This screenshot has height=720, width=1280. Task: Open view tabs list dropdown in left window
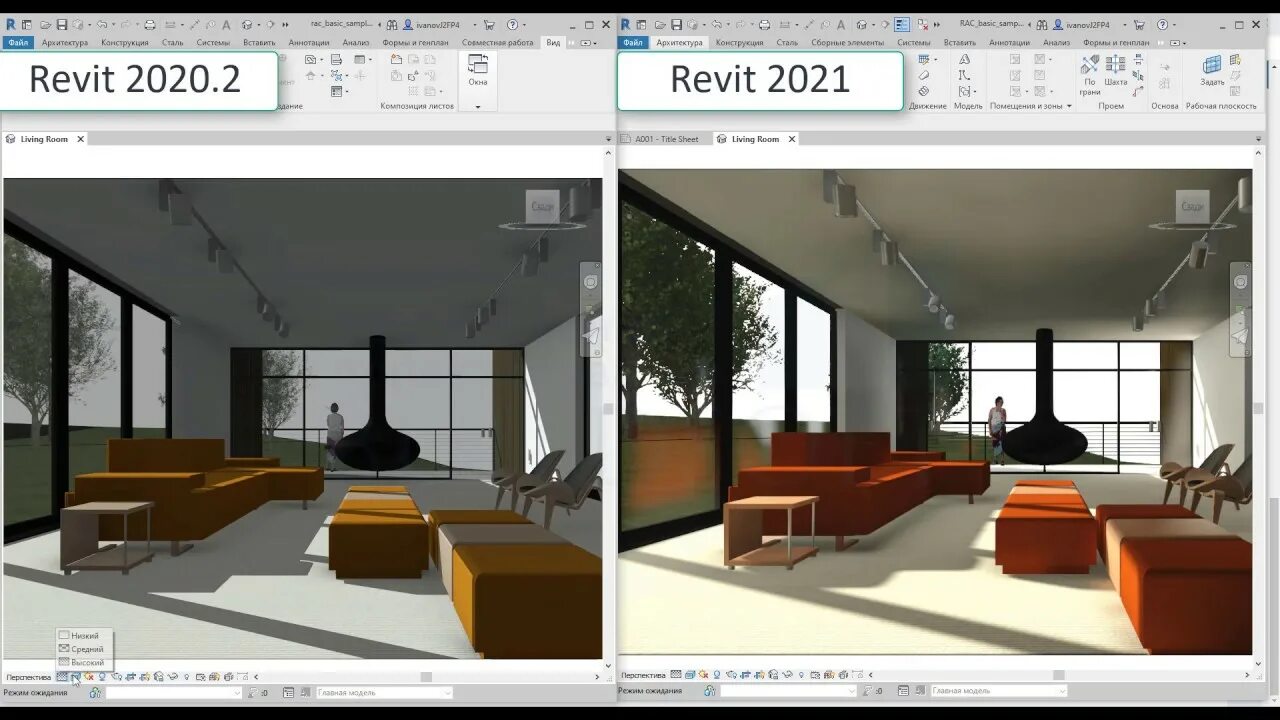[608, 139]
